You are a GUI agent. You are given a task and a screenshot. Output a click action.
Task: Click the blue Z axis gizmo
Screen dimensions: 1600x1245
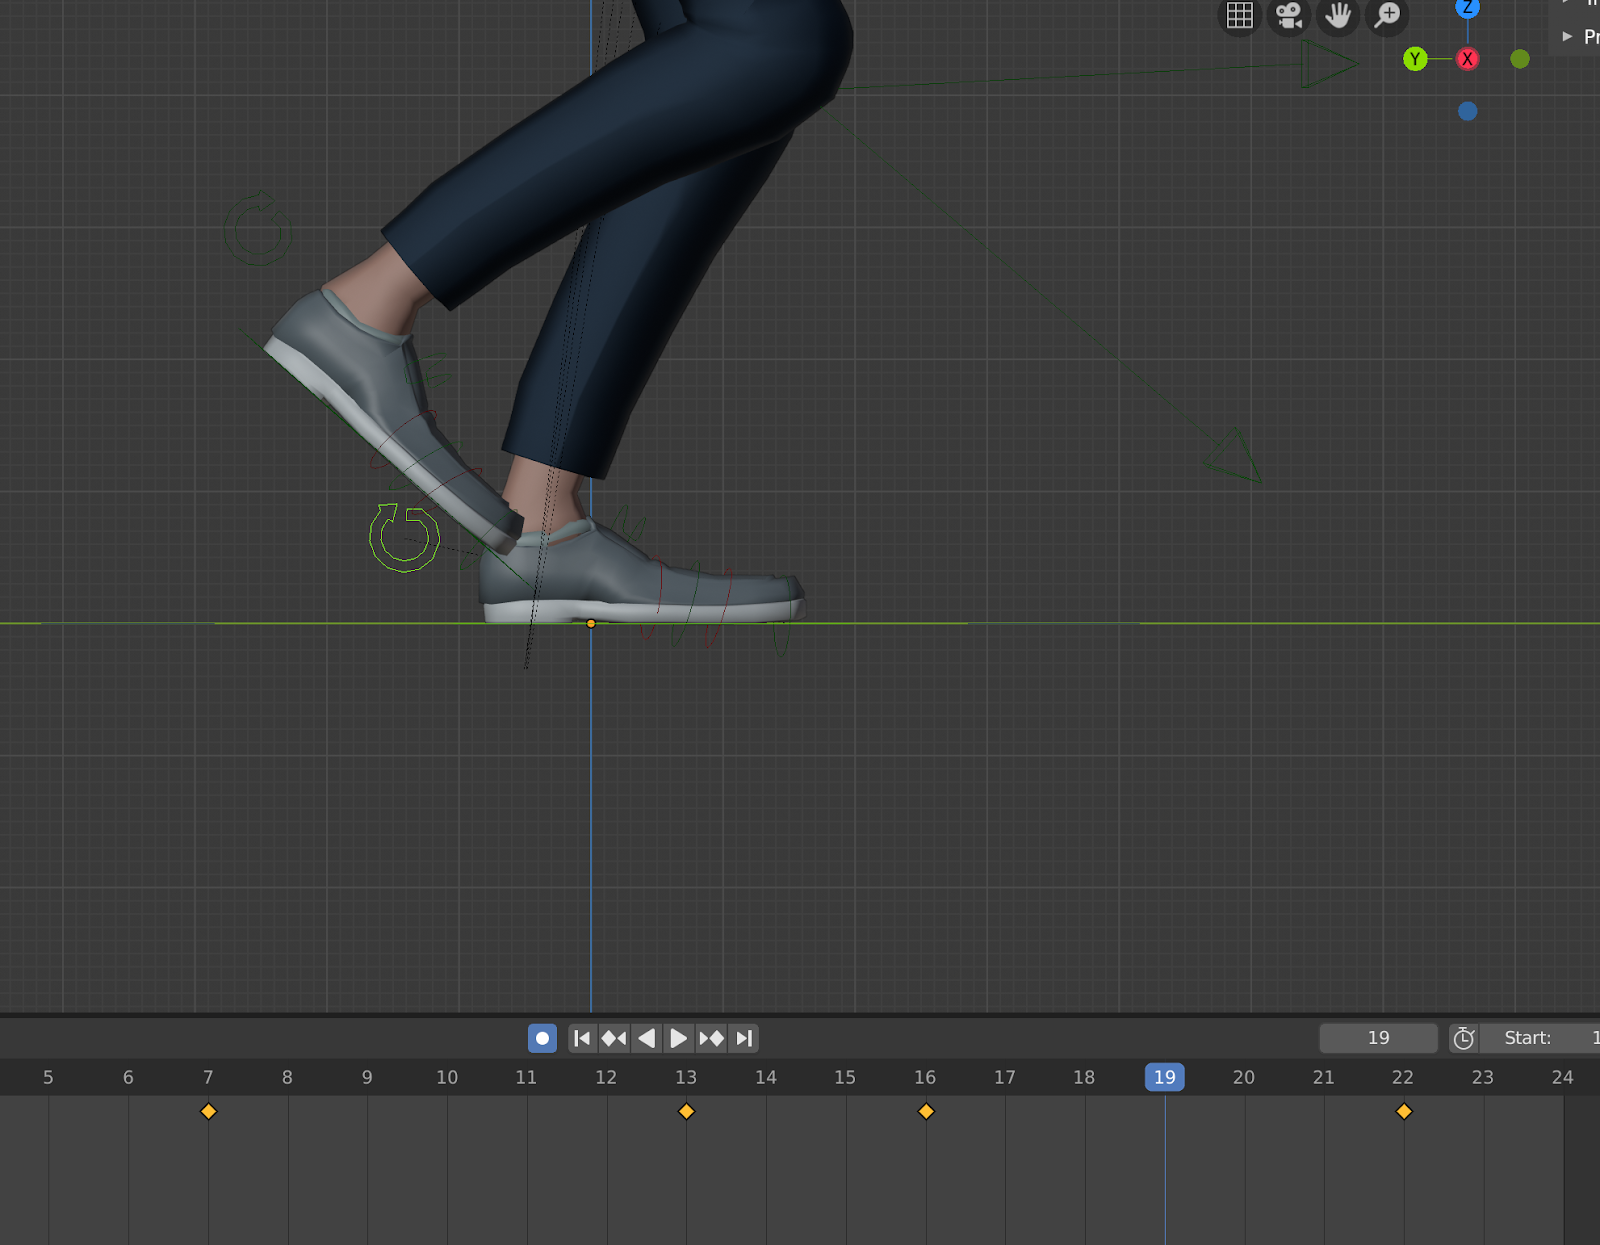click(x=1467, y=8)
